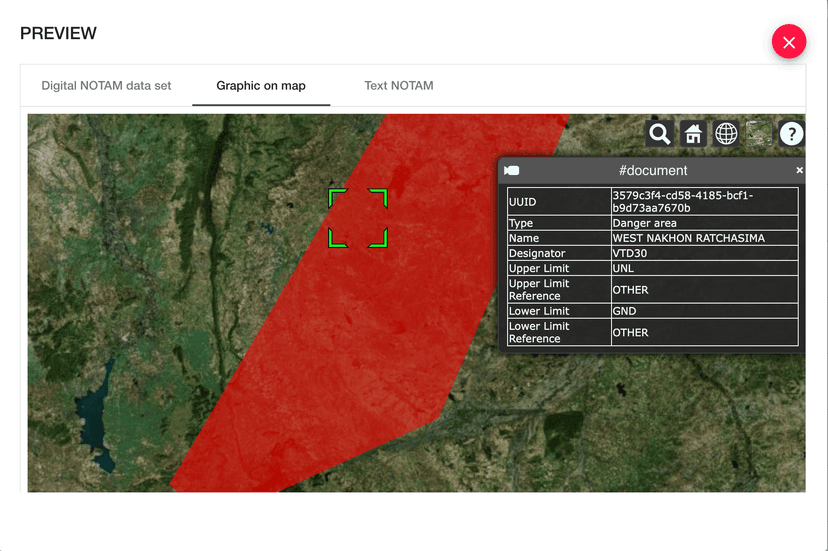Reset map with the Home view icon

[x=693, y=134]
